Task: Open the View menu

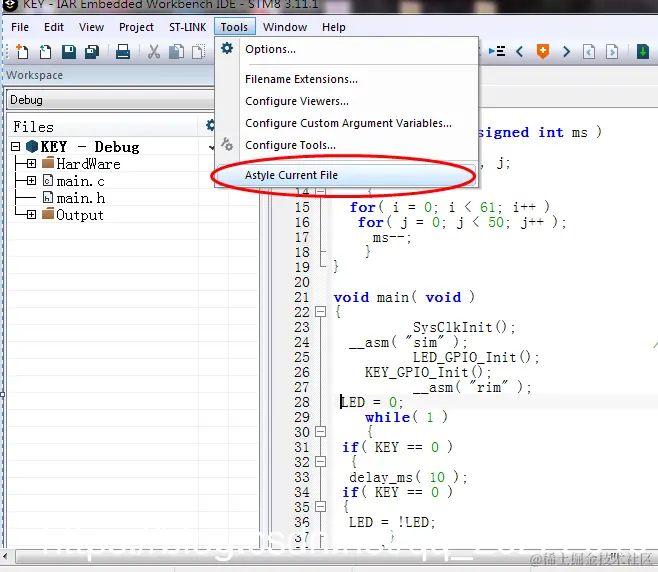Action: 91,27
